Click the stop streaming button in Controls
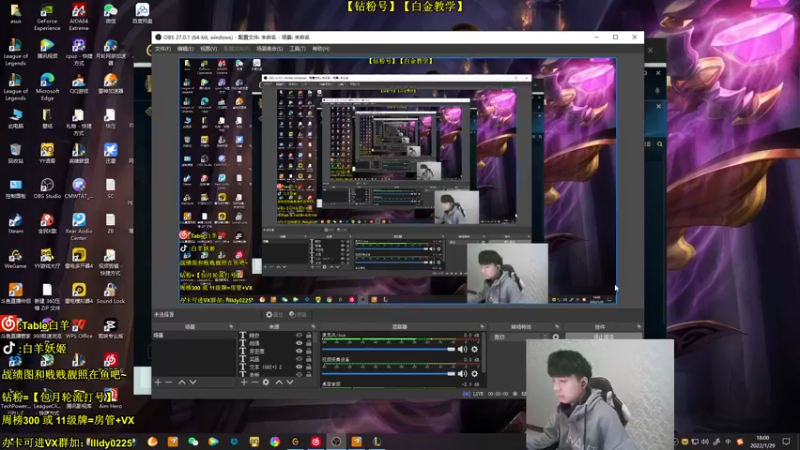This screenshot has height=450, width=800. pos(604,336)
